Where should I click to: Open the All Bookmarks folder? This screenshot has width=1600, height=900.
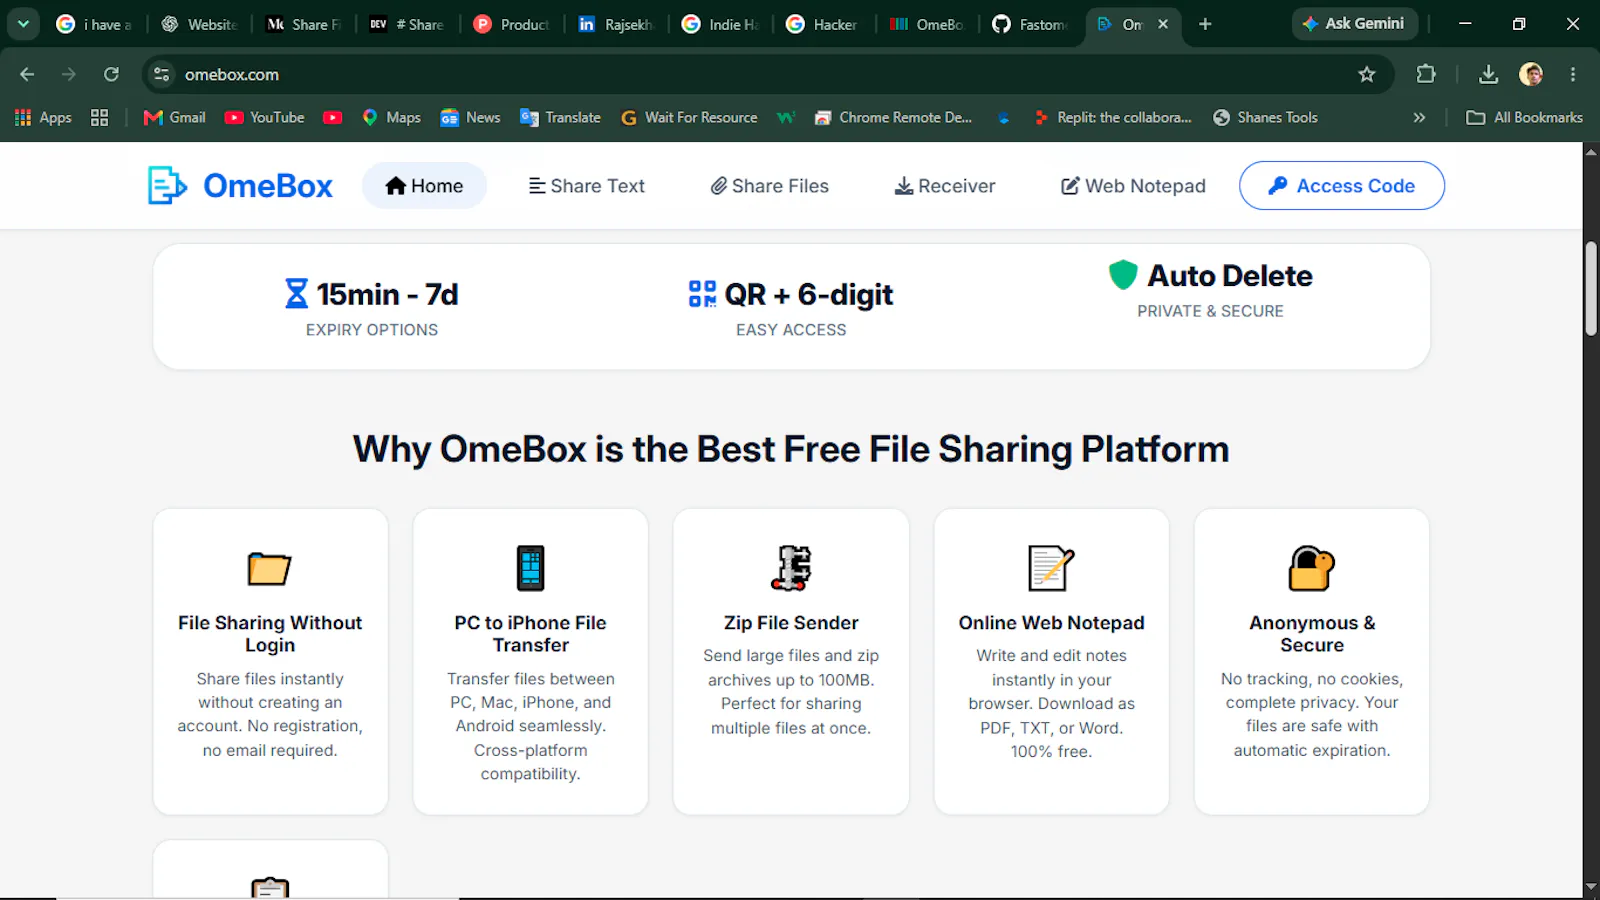(x=1525, y=117)
